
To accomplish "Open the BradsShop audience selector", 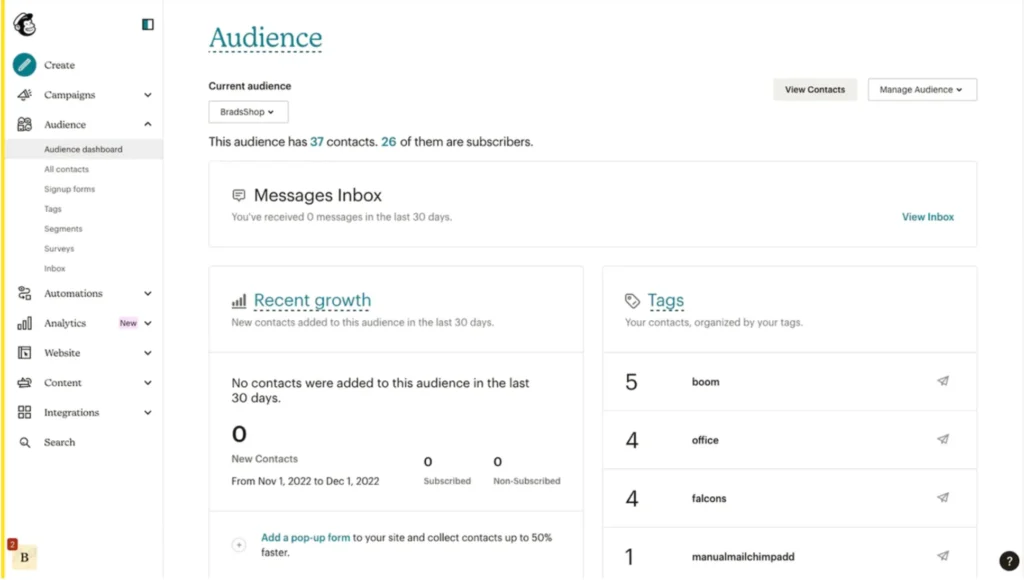I will [247, 111].
